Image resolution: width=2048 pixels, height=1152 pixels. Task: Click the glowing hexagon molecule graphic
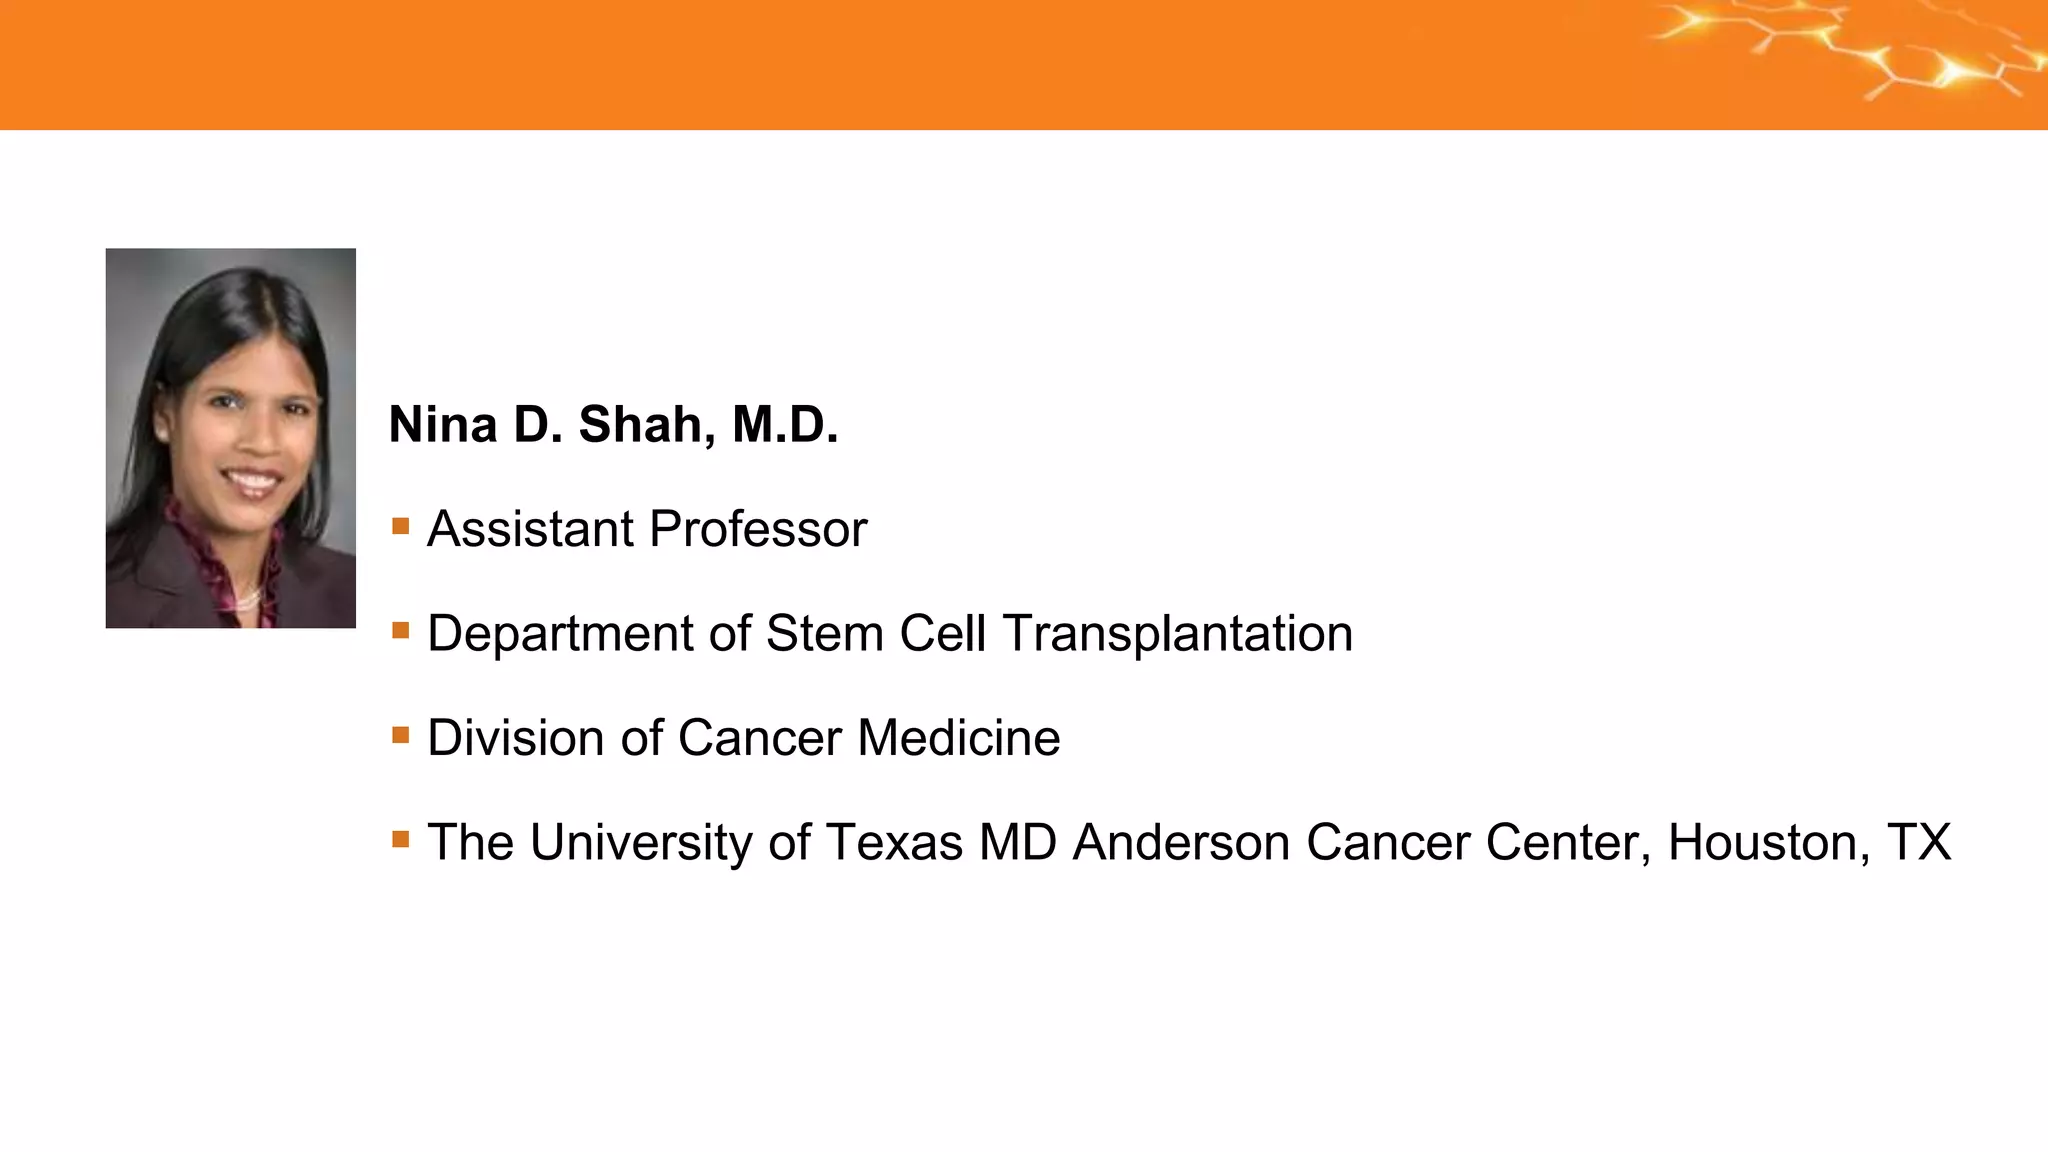(x=1850, y=50)
